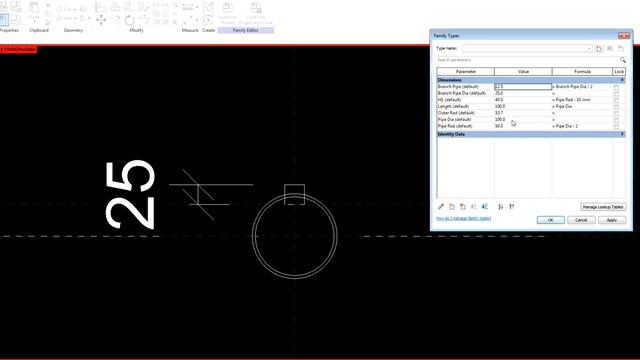Click the Measure panel label in ribbon
The image size is (640, 360).
pos(190,31)
